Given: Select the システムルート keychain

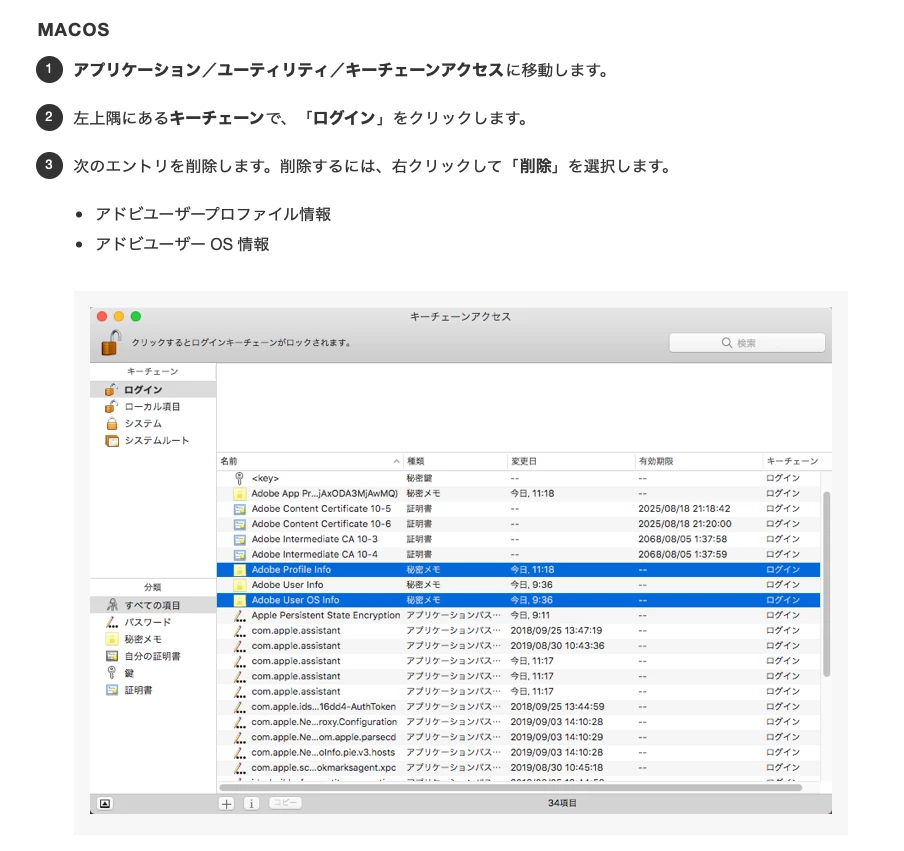Looking at the screenshot, I should [x=153, y=440].
